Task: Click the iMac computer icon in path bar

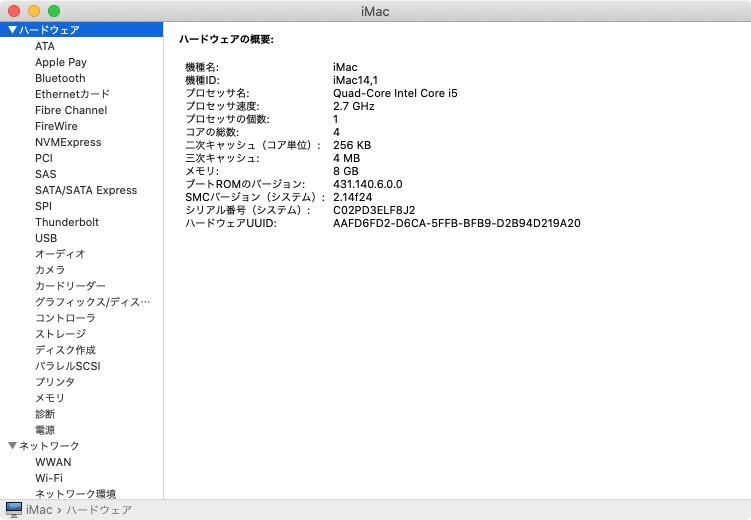Action: click(14, 509)
